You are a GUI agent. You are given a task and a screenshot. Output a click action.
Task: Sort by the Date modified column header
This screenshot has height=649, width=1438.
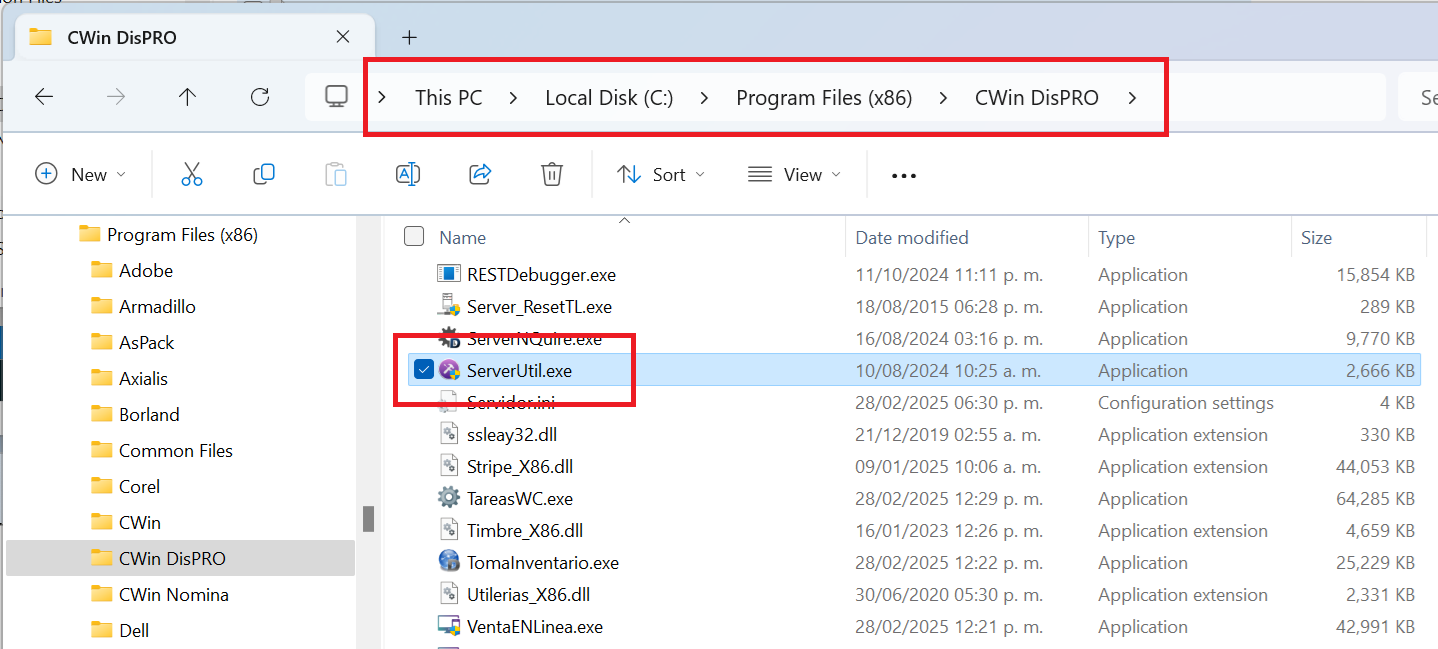pyautogui.click(x=912, y=237)
